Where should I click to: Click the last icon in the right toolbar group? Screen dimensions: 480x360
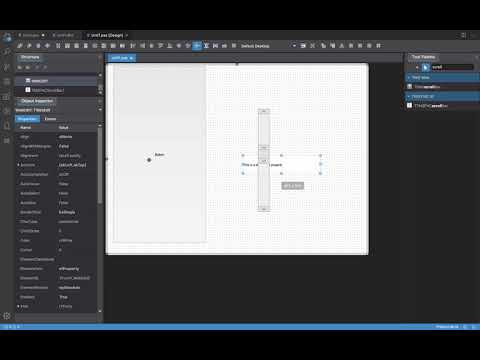(x=378, y=46)
